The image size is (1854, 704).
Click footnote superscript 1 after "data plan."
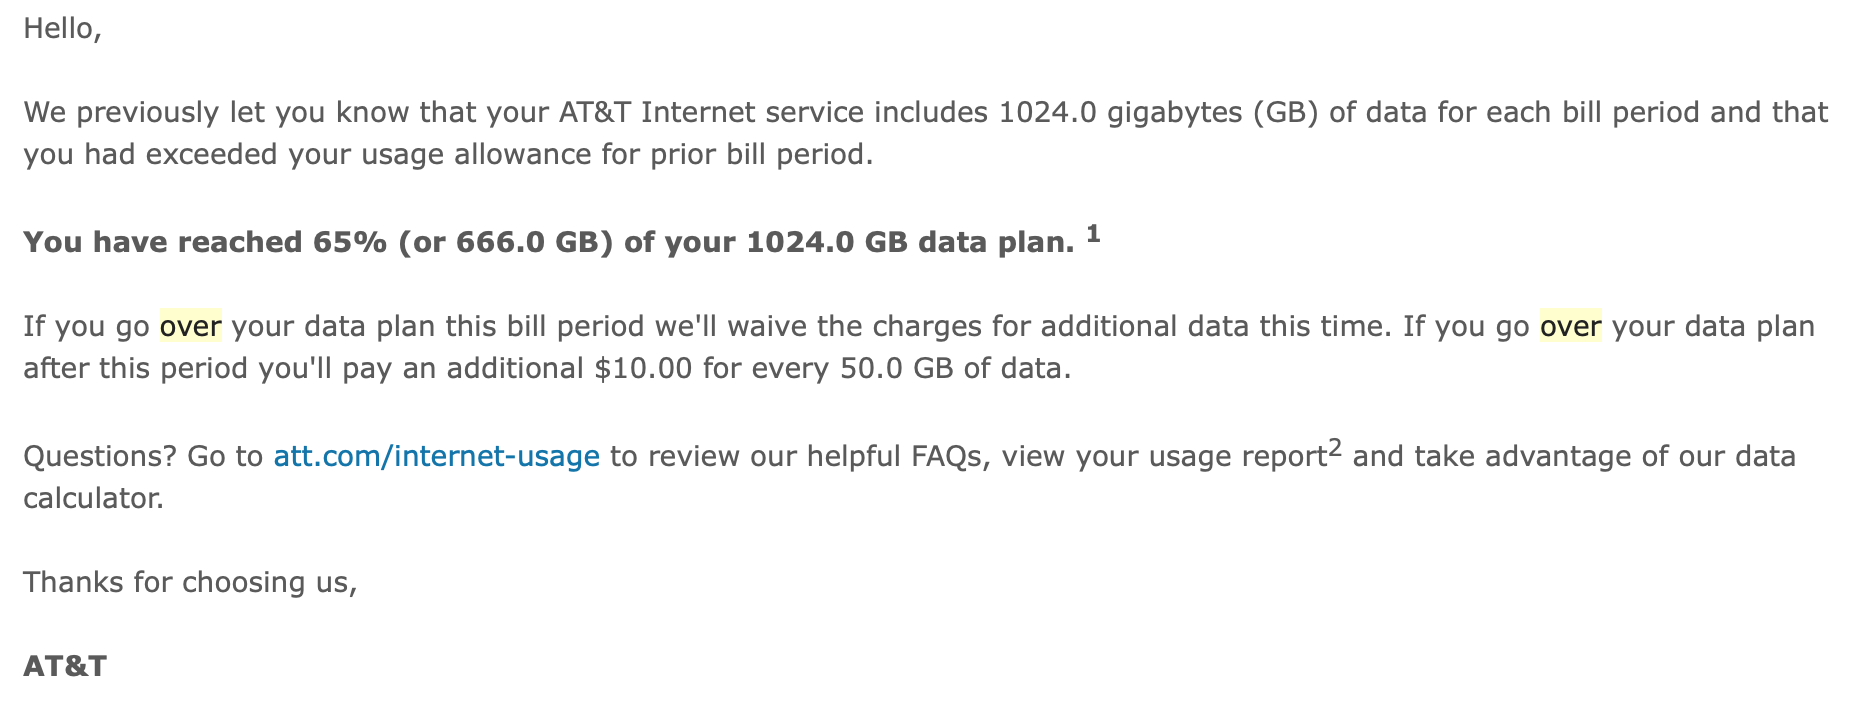pyautogui.click(x=1093, y=234)
